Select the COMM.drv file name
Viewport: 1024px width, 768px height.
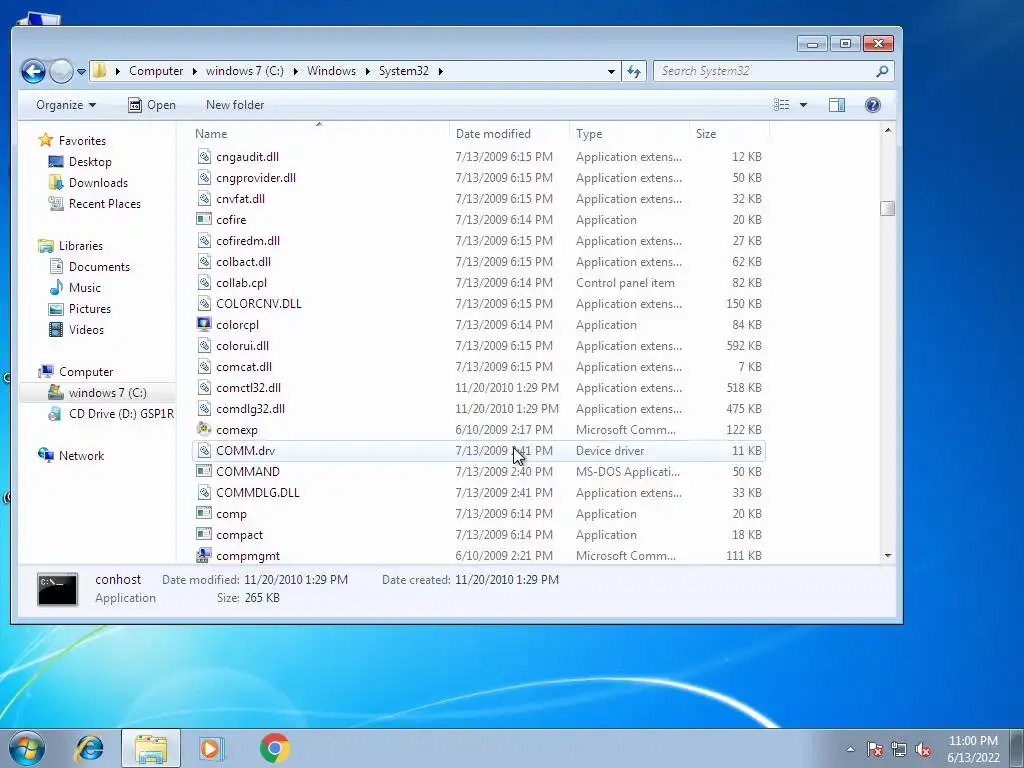tap(246, 451)
